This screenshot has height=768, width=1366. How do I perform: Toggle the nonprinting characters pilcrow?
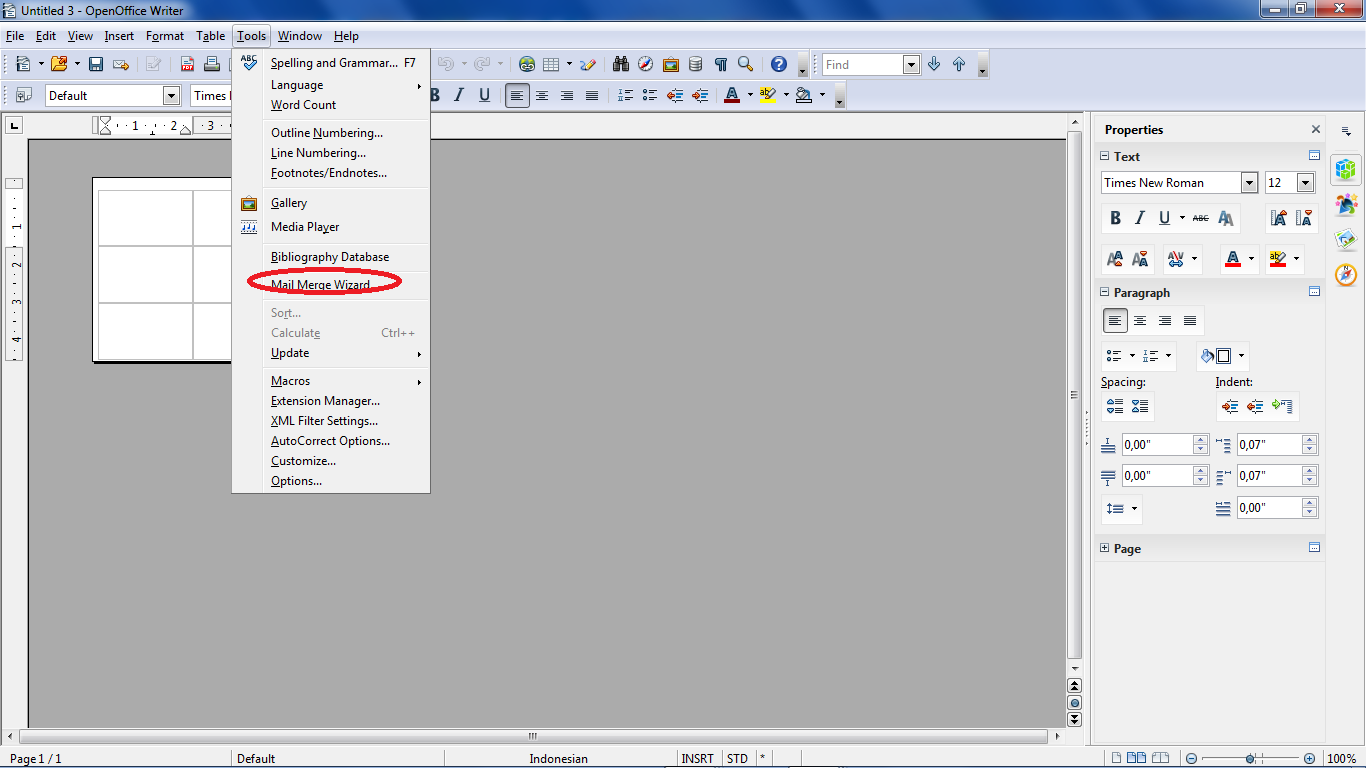pos(720,63)
